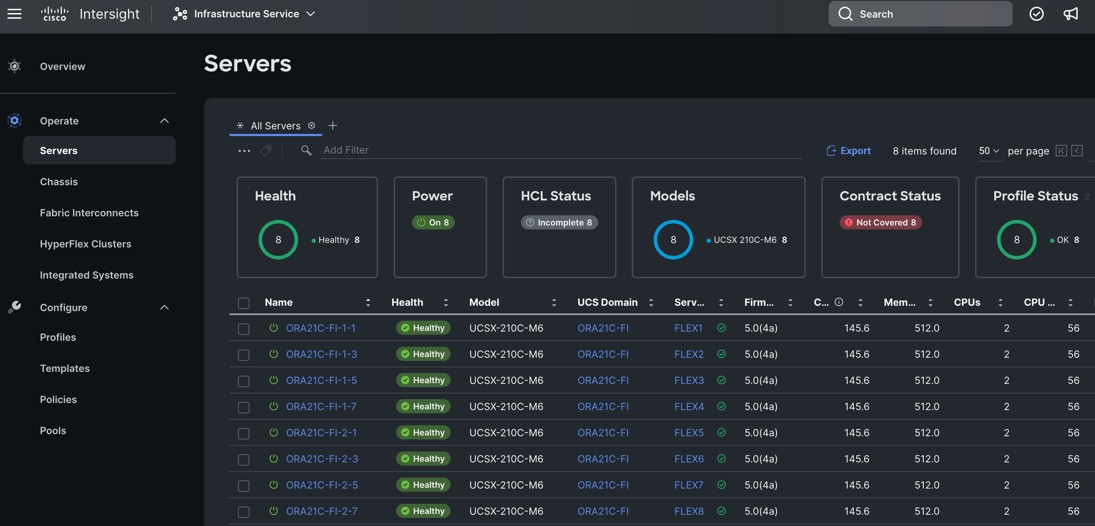Viewport: 1095px width, 526px height.
Task: Click the Operate section icon
Action: click(14, 121)
